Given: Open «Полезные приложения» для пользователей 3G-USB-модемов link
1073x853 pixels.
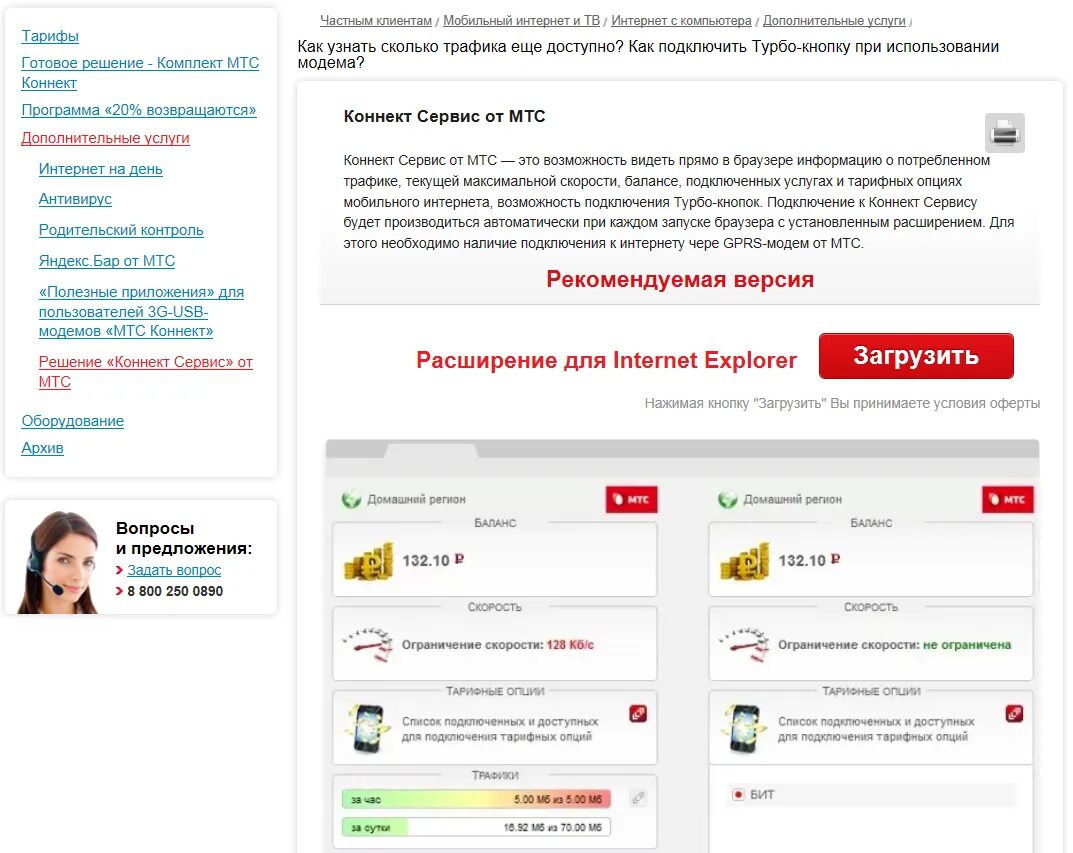Looking at the screenshot, I should [x=141, y=311].
